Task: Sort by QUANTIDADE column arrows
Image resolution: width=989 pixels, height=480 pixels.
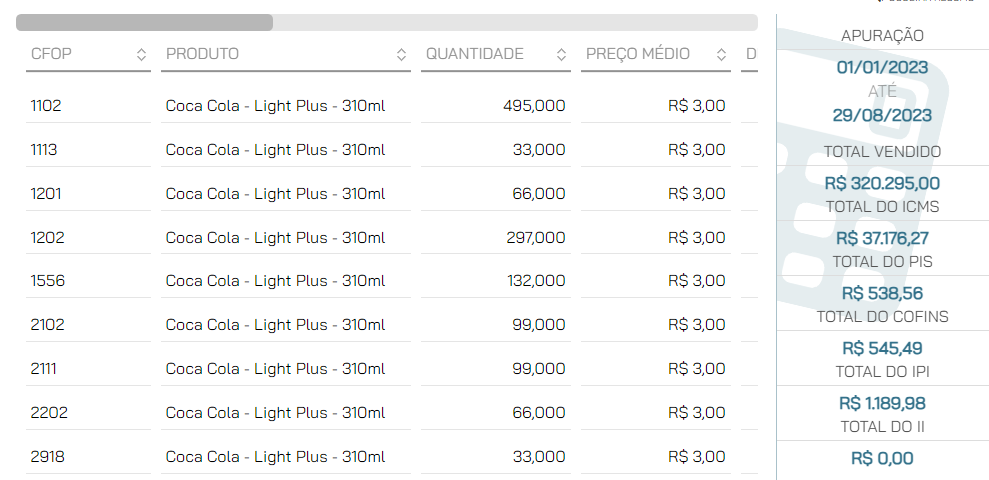Action: tap(561, 54)
